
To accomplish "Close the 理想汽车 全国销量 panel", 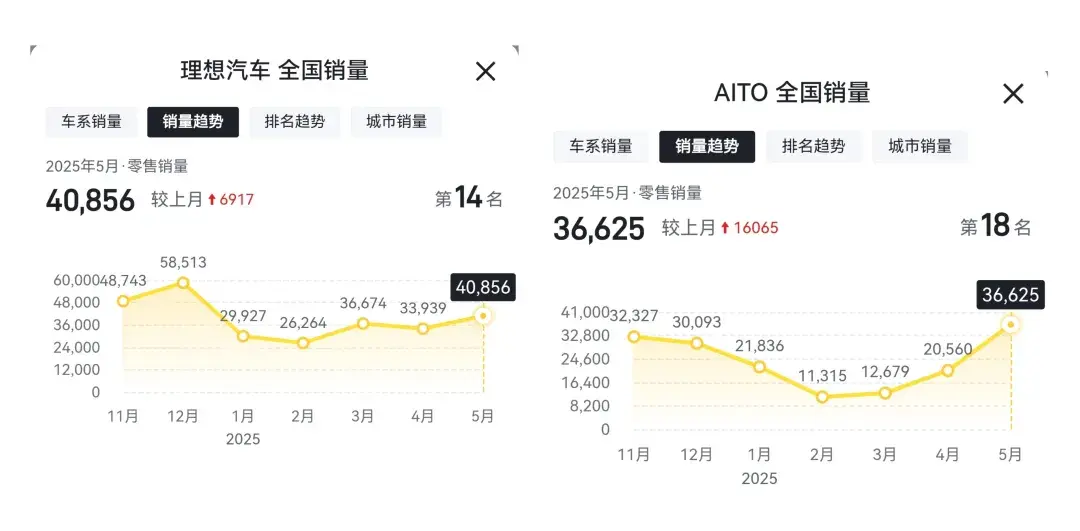I will click(x=486, y=71).
